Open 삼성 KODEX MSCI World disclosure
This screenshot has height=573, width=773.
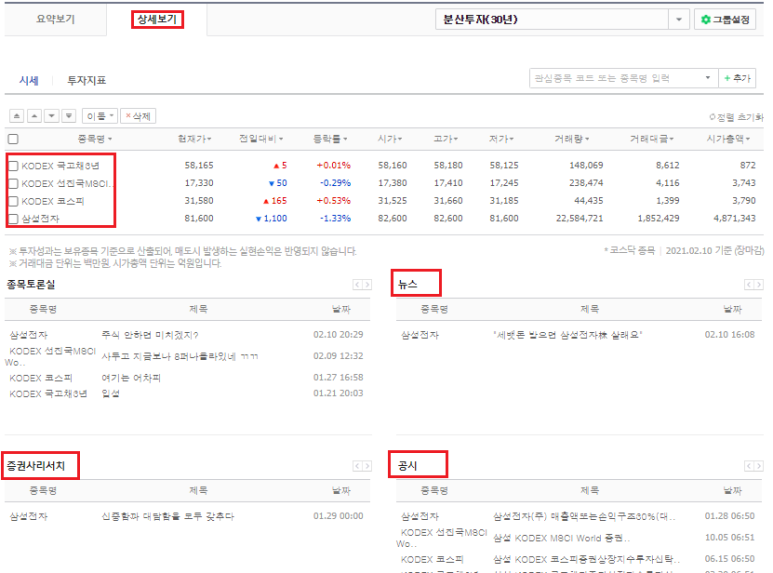coord(562,538)
